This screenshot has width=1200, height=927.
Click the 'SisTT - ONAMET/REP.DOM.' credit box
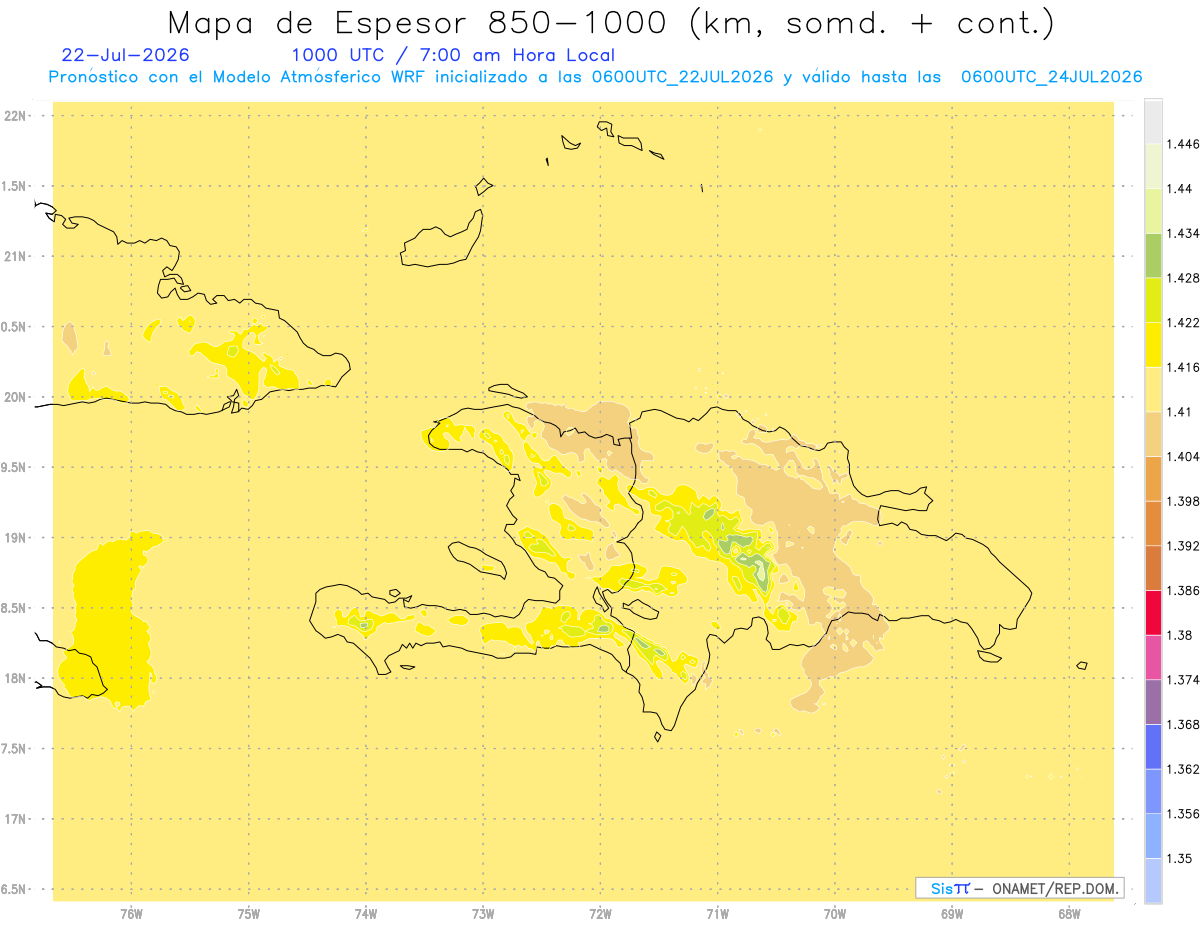pyautogui.click(x=1020, y=888)
